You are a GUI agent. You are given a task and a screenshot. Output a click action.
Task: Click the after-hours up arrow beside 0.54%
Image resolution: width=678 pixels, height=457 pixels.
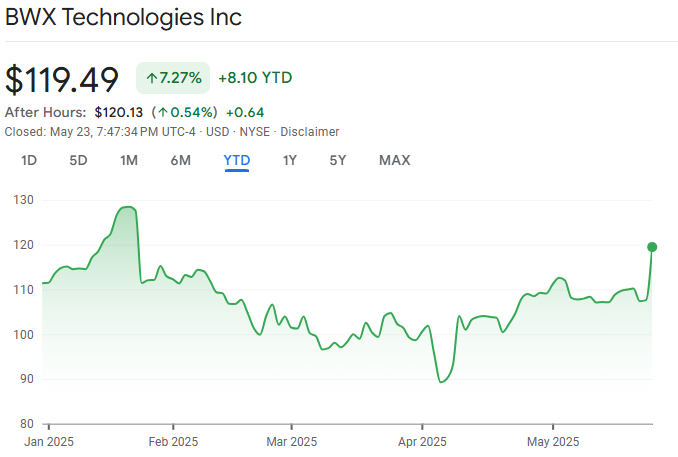[x=162, y=112]
